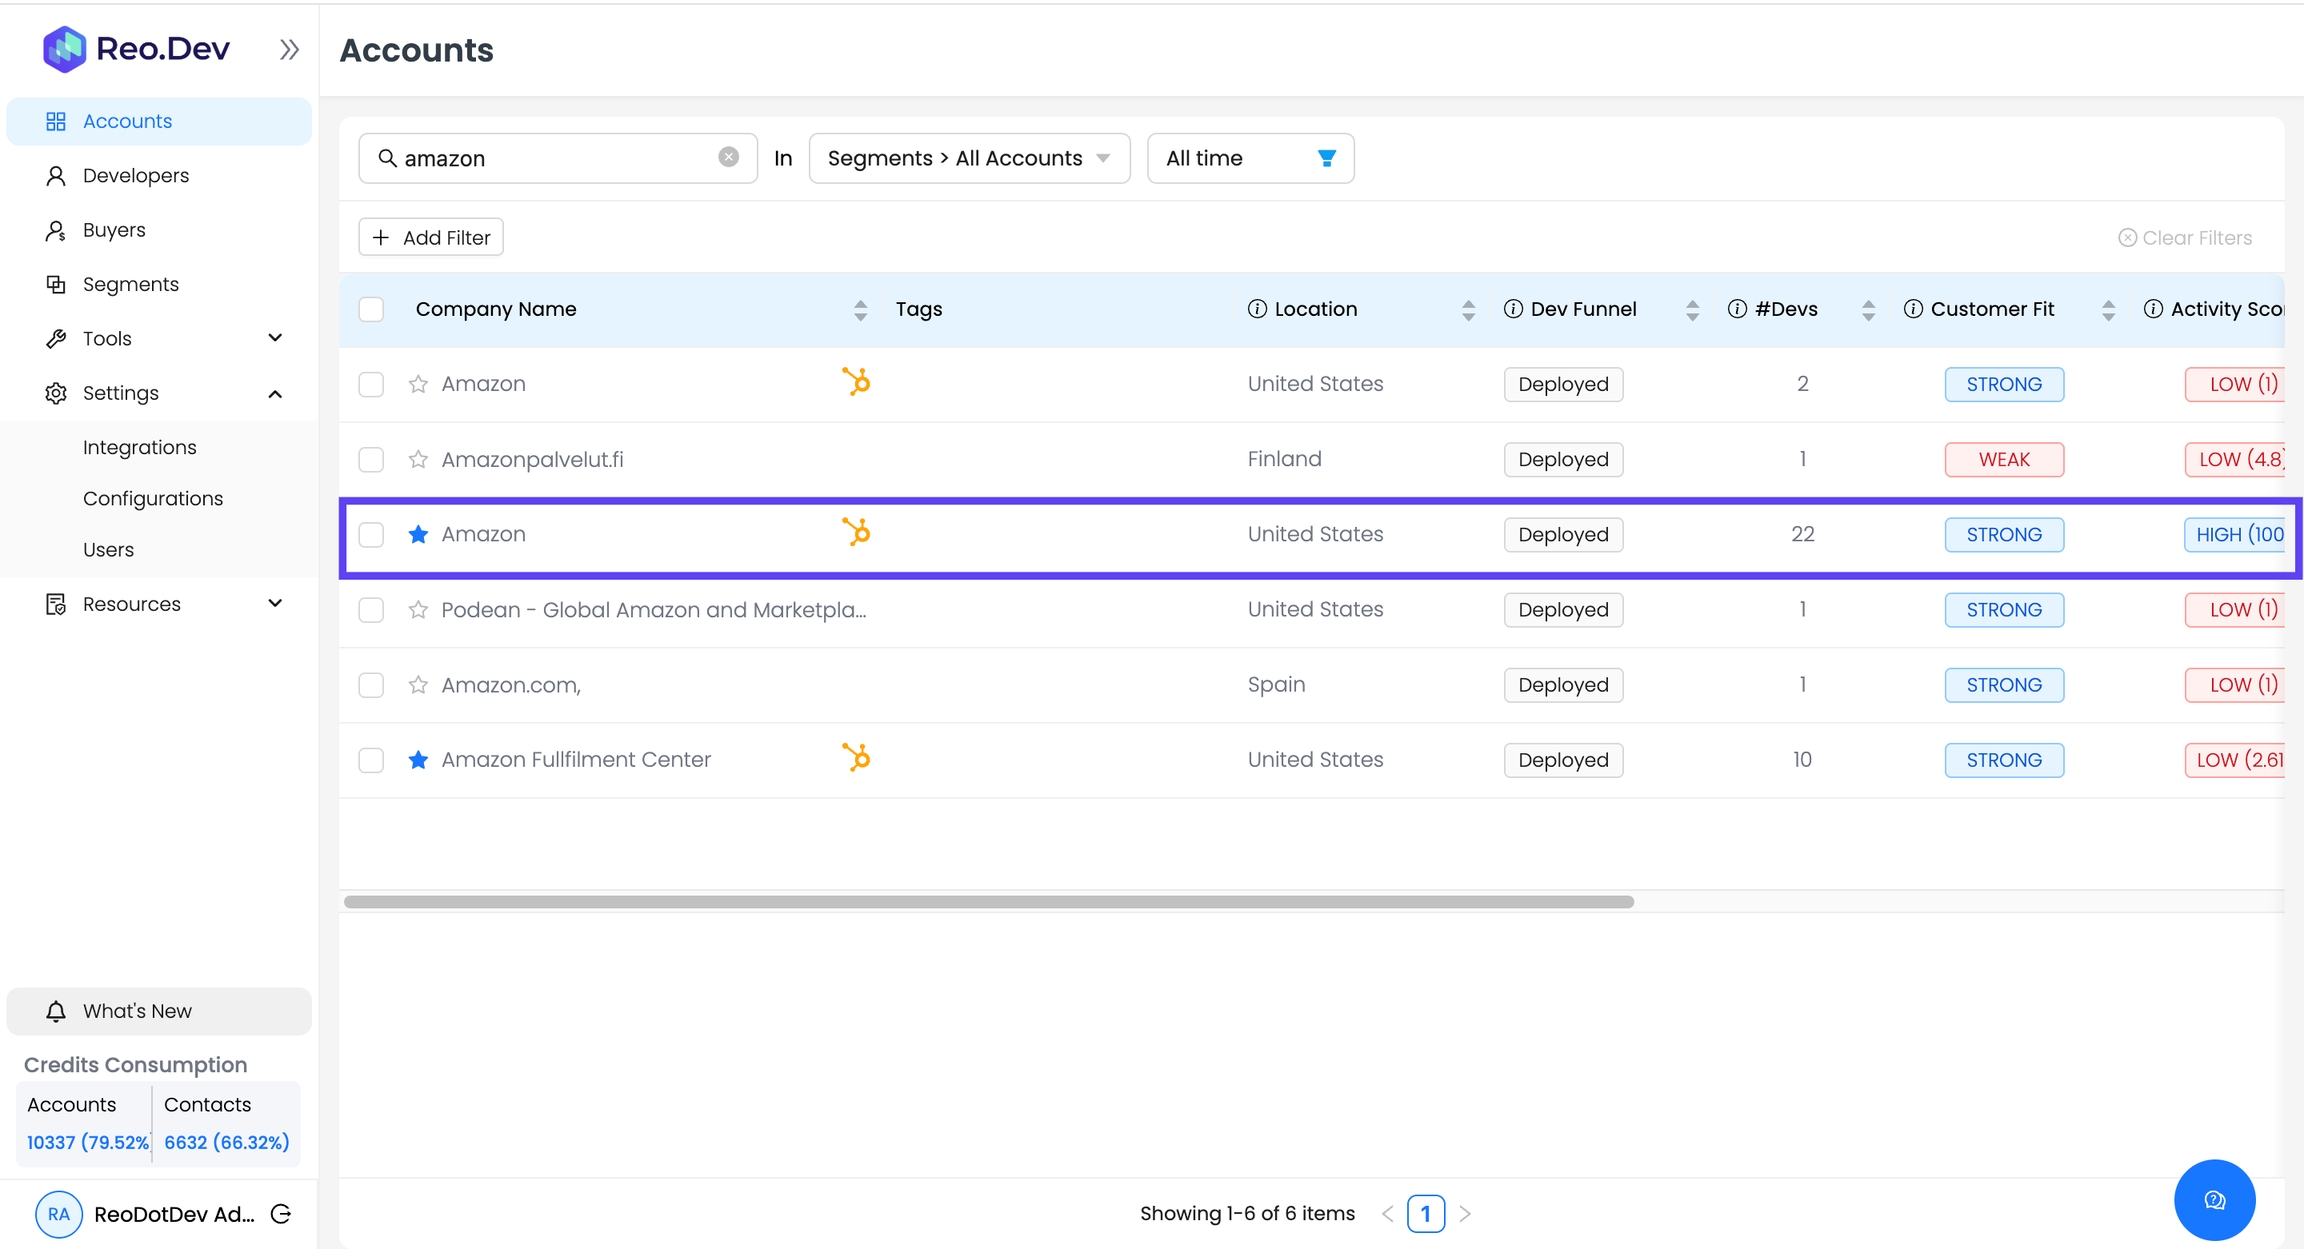Collapse sidebar with double chevron icon
Screen dimensions: 2304x1249
[x=289, y=49]
